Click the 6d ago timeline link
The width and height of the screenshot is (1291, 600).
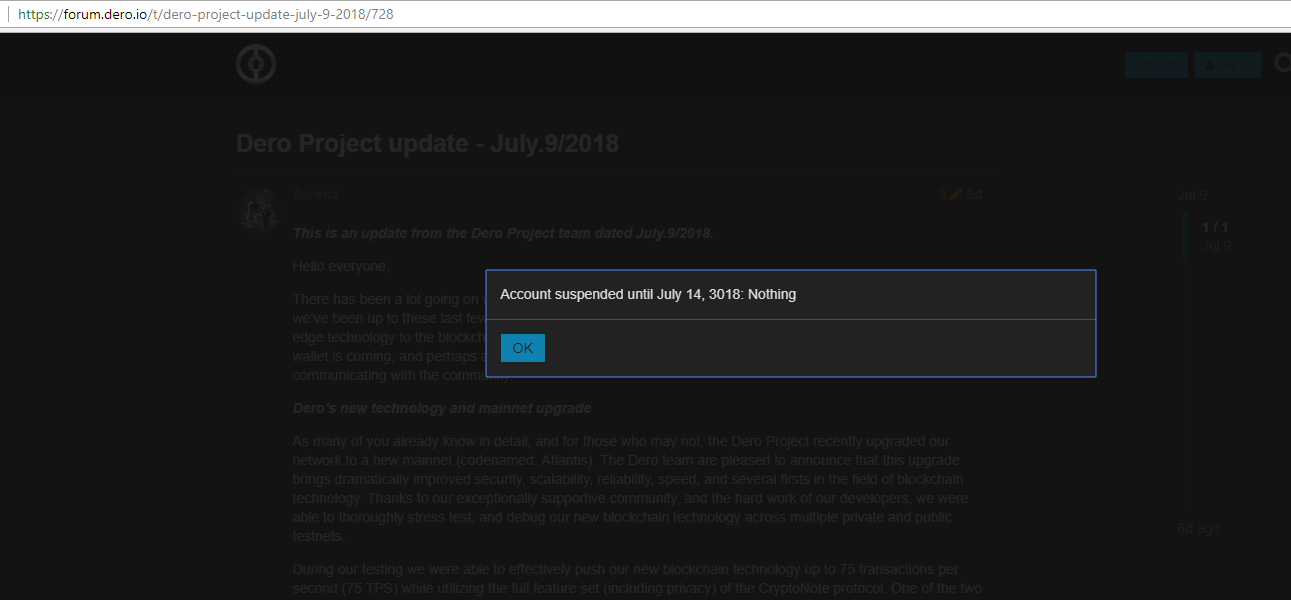pos(1198,528)
